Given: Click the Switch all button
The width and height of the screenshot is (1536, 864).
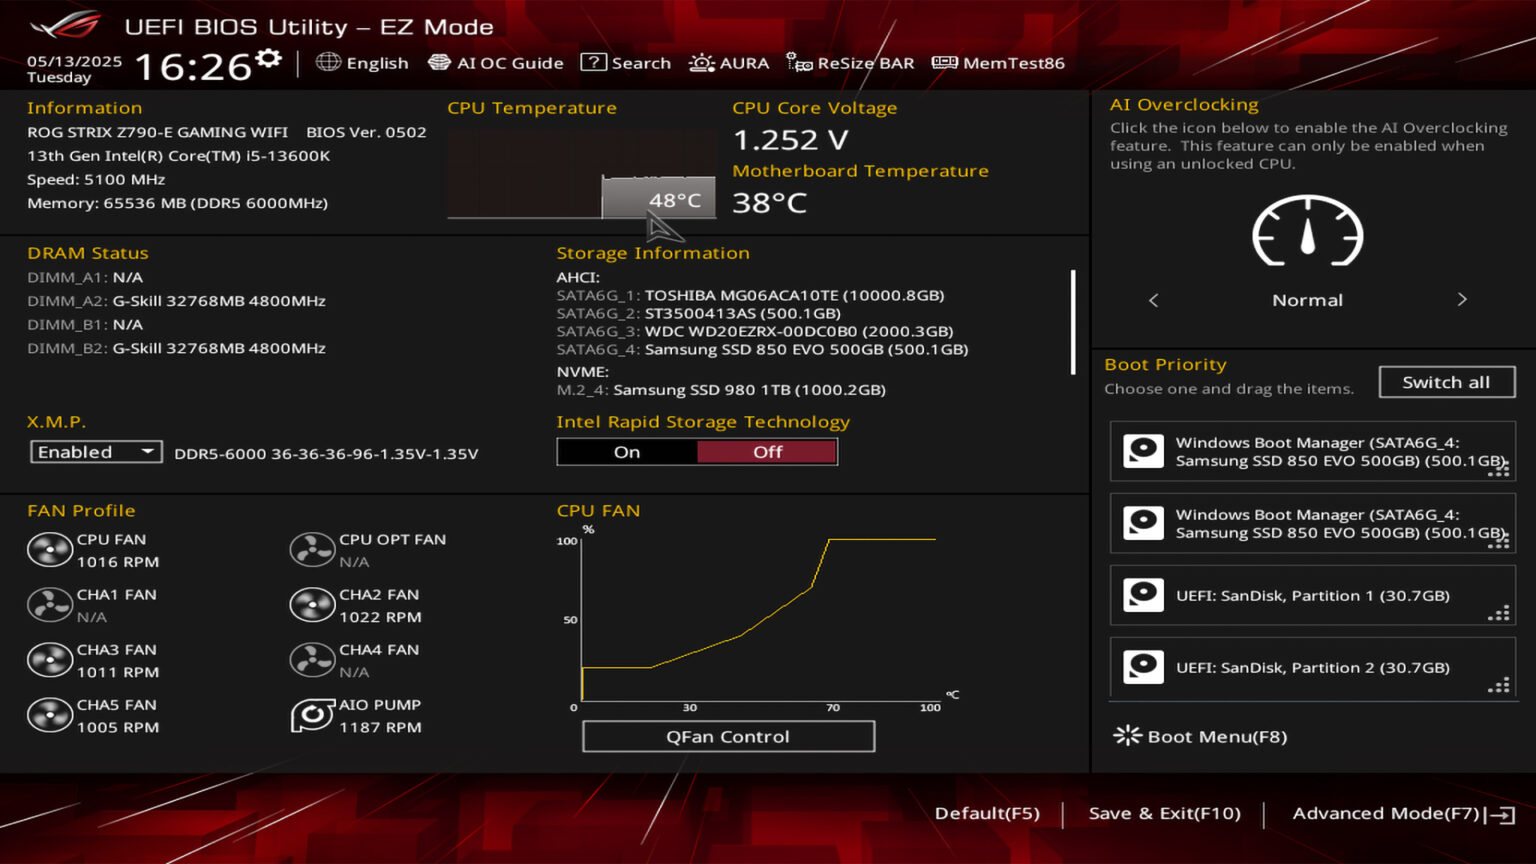Looking at the screenshot, I should 1446,382.
